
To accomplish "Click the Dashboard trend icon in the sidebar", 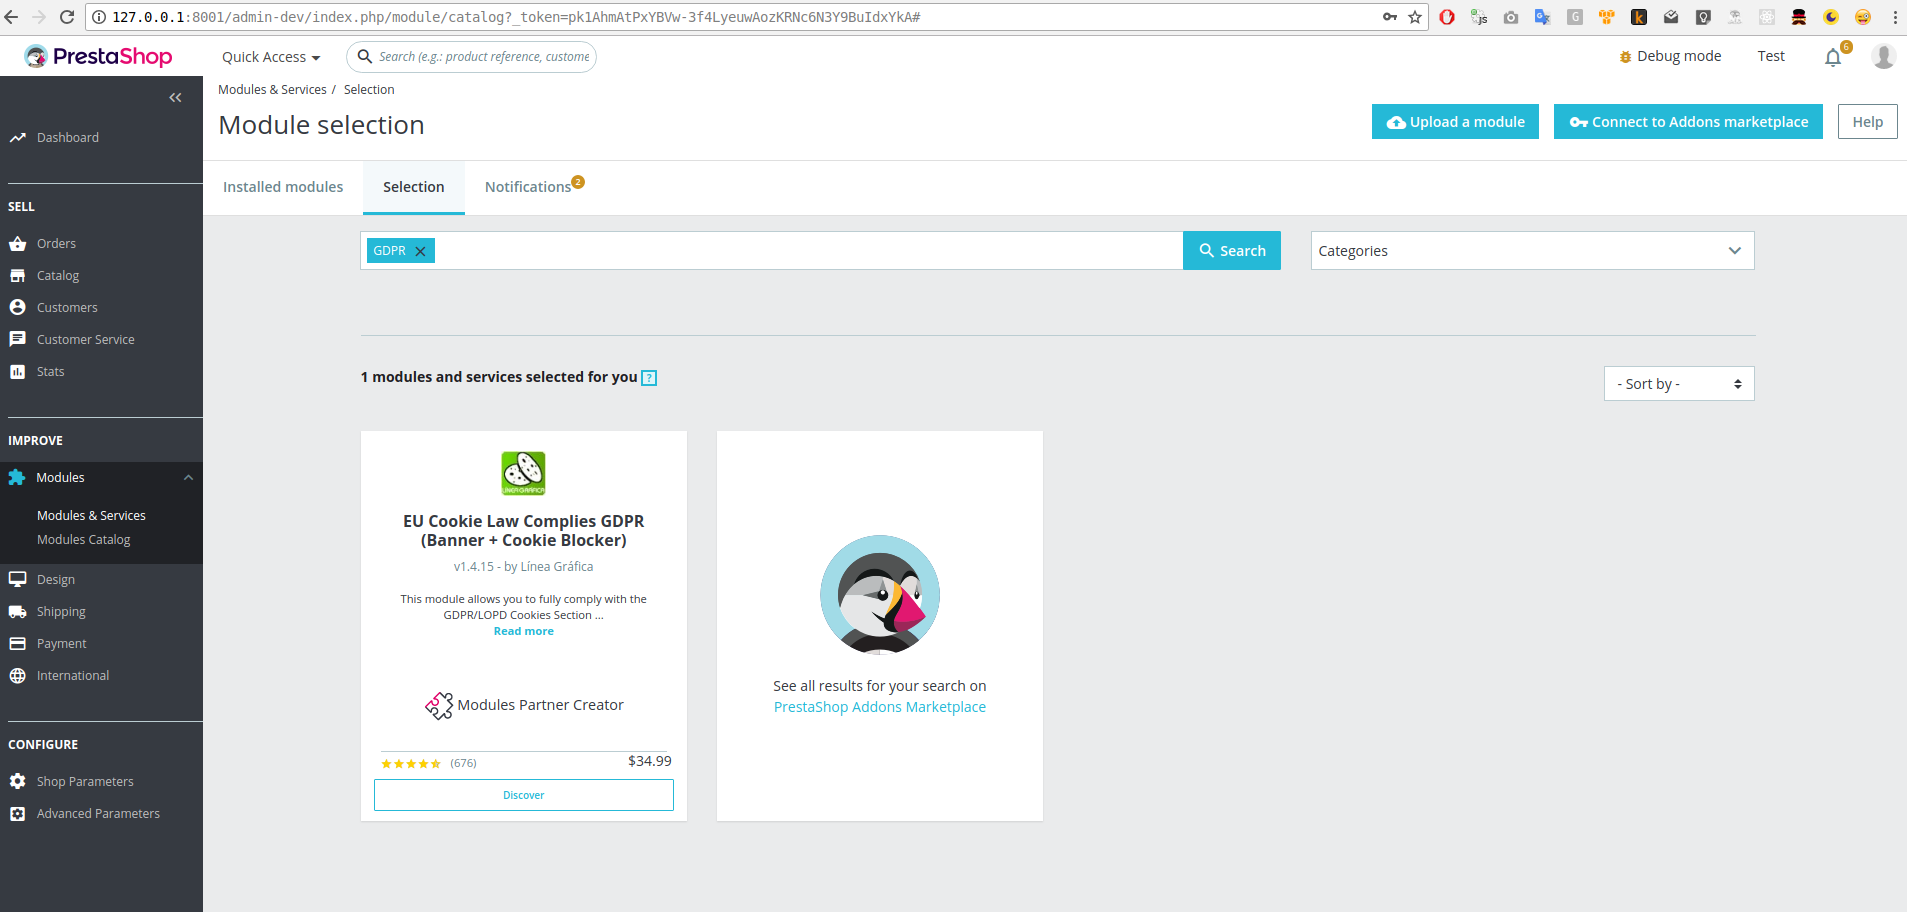I will (x=17, y=138).
